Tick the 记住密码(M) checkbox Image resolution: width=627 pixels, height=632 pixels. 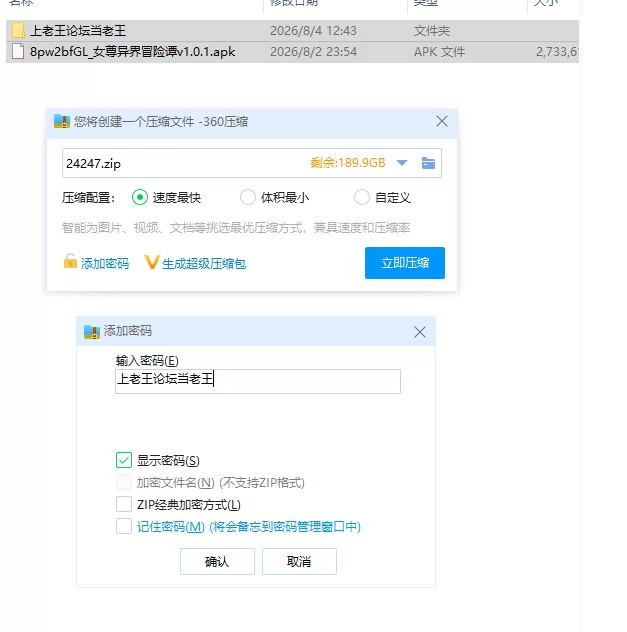pyautogui.click(x=124, y=526)
